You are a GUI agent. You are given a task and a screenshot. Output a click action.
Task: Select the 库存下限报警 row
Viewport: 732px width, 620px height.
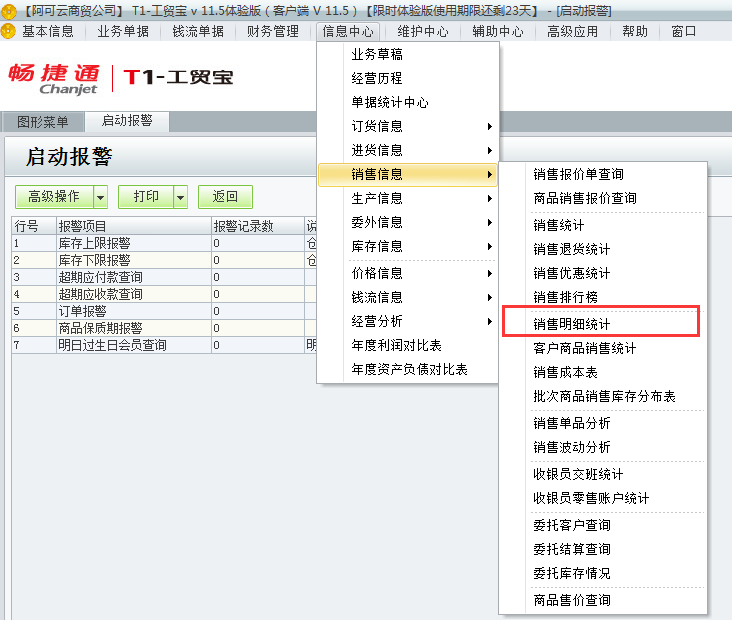point(164,260)
